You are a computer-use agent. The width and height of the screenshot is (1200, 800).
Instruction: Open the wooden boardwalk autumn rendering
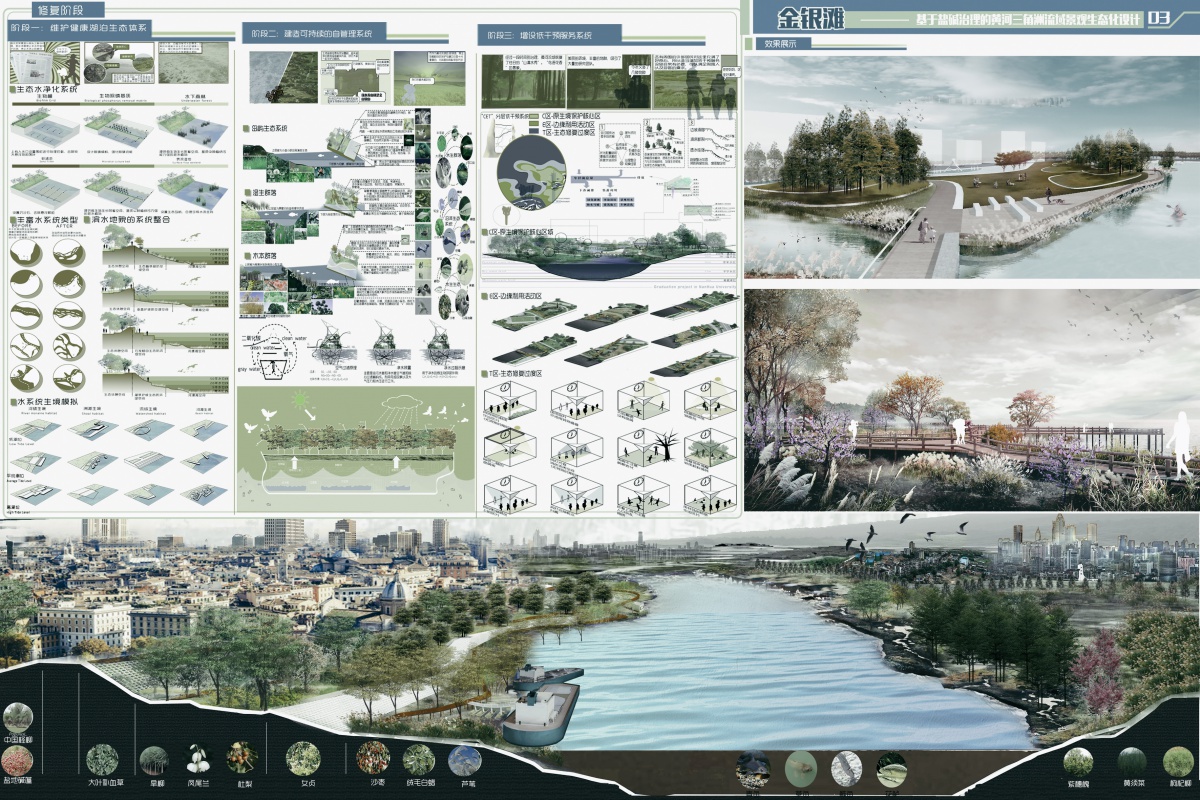coord(971,400)
